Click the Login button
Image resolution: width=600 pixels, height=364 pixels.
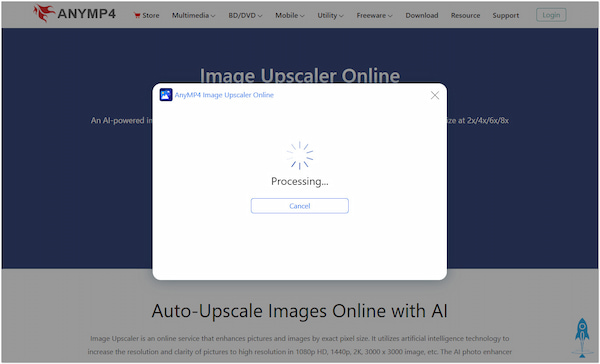tap(551, 15)
